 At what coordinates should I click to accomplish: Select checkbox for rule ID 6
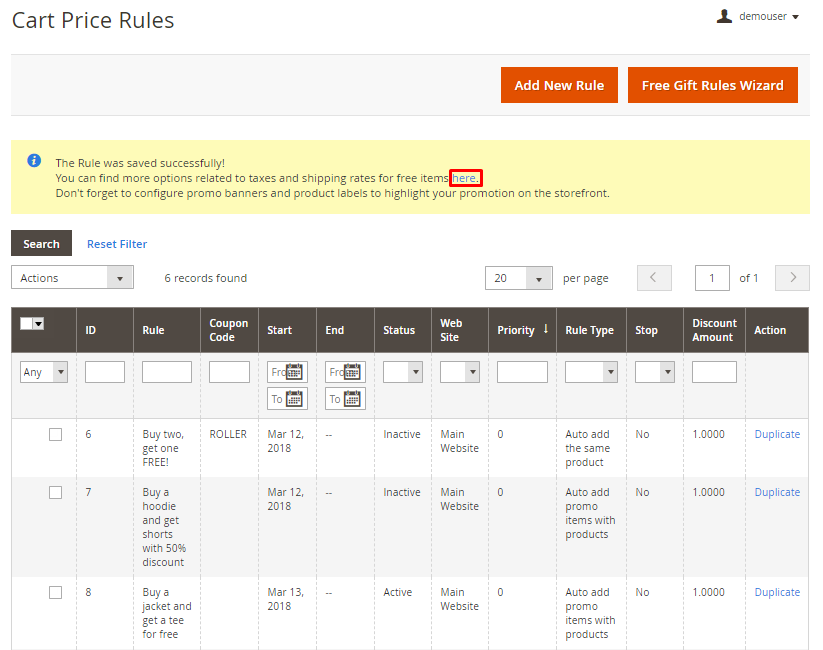pyautogui.click(x=56, y=434)
